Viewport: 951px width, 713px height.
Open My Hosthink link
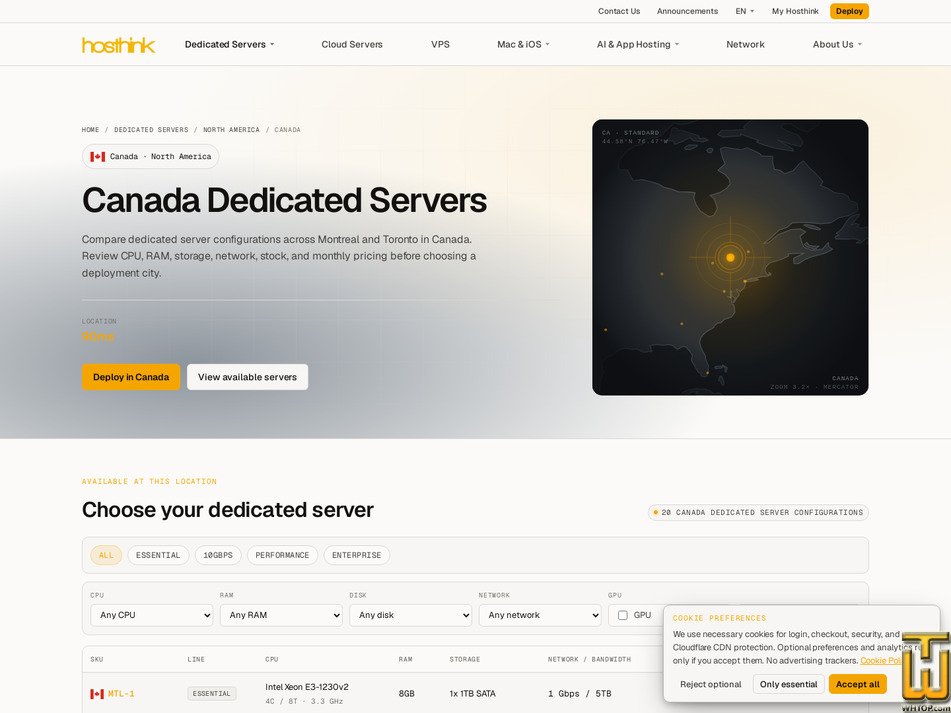[x=795, y=11]
